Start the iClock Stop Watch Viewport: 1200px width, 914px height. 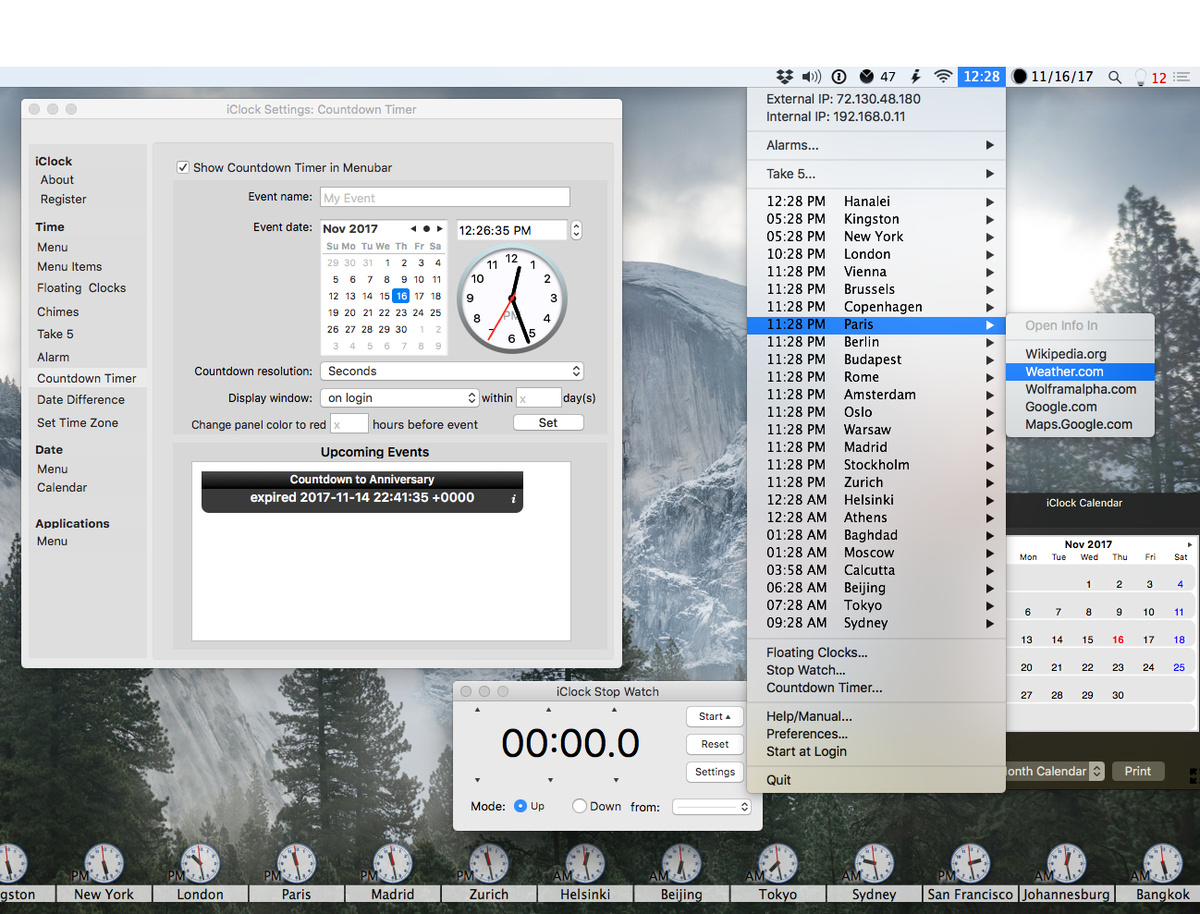[x=714, y=716]
